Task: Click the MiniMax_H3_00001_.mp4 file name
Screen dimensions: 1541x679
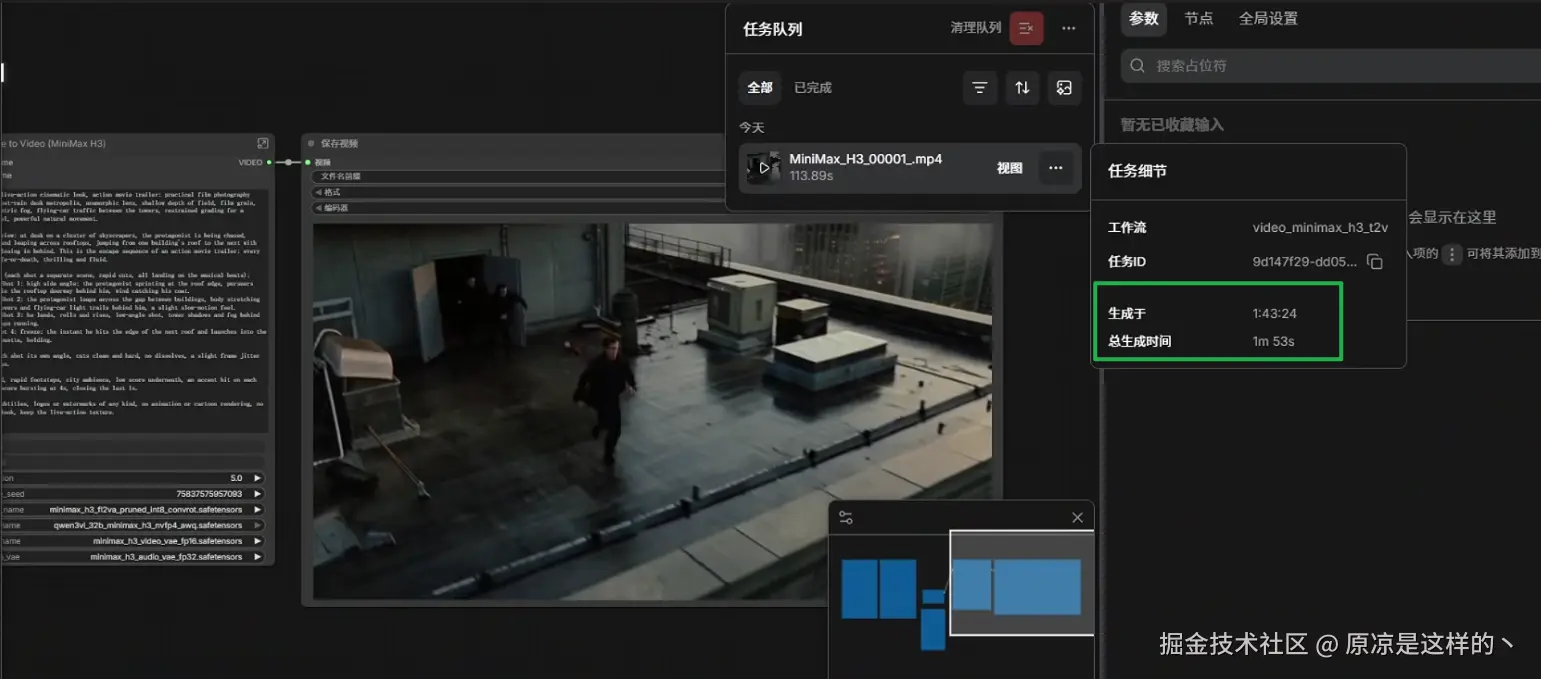Action: coord(865,159)
